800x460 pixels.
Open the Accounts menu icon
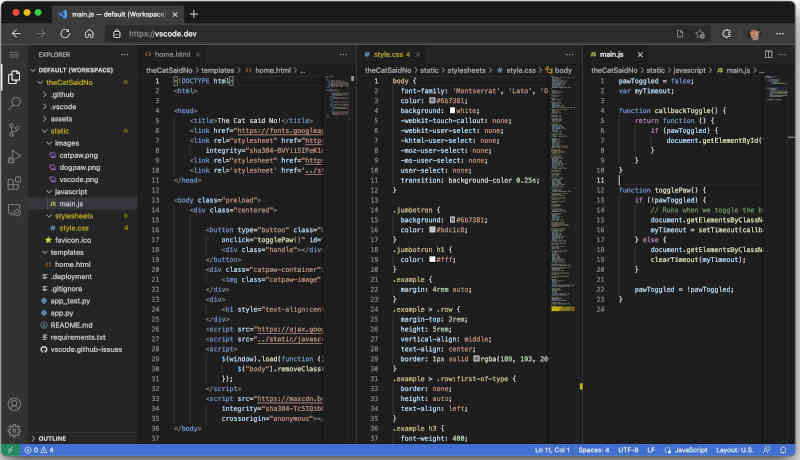click(x=14, y=405)
